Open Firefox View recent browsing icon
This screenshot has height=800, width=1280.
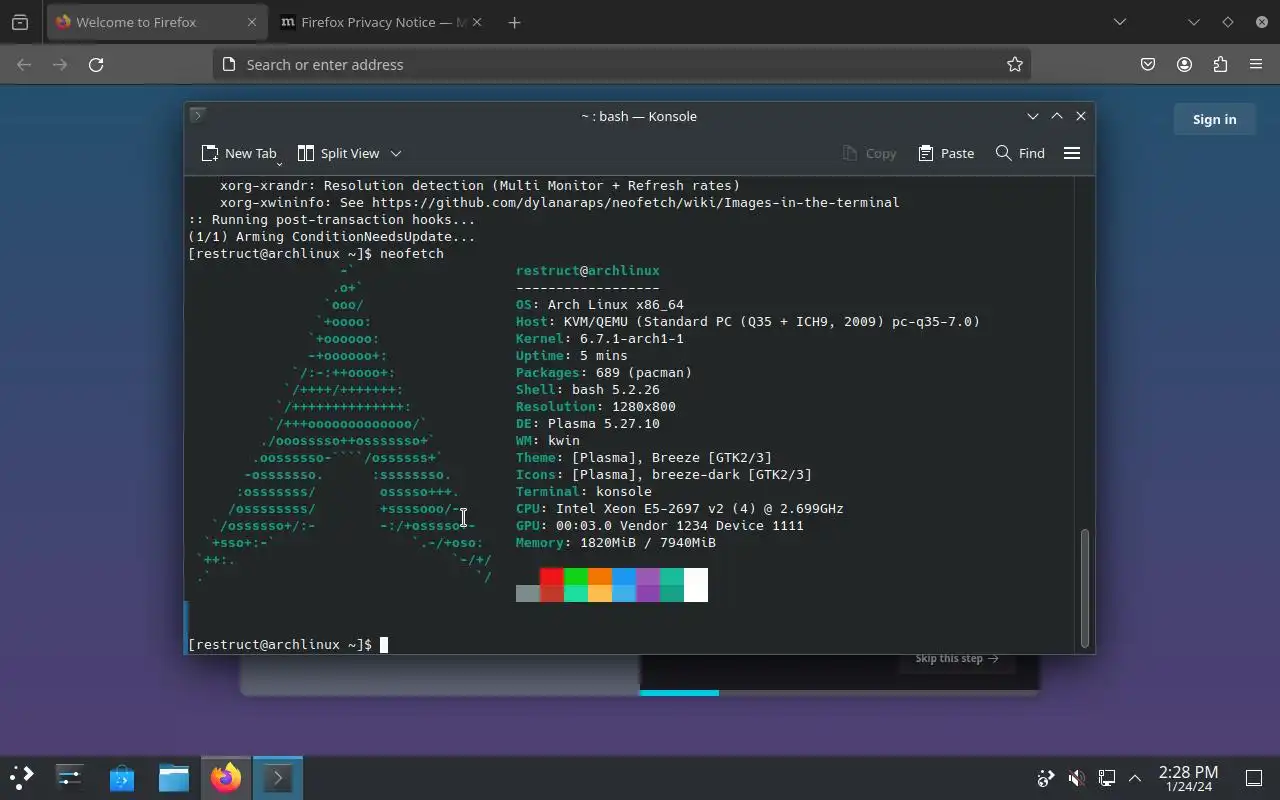point(20,22)
